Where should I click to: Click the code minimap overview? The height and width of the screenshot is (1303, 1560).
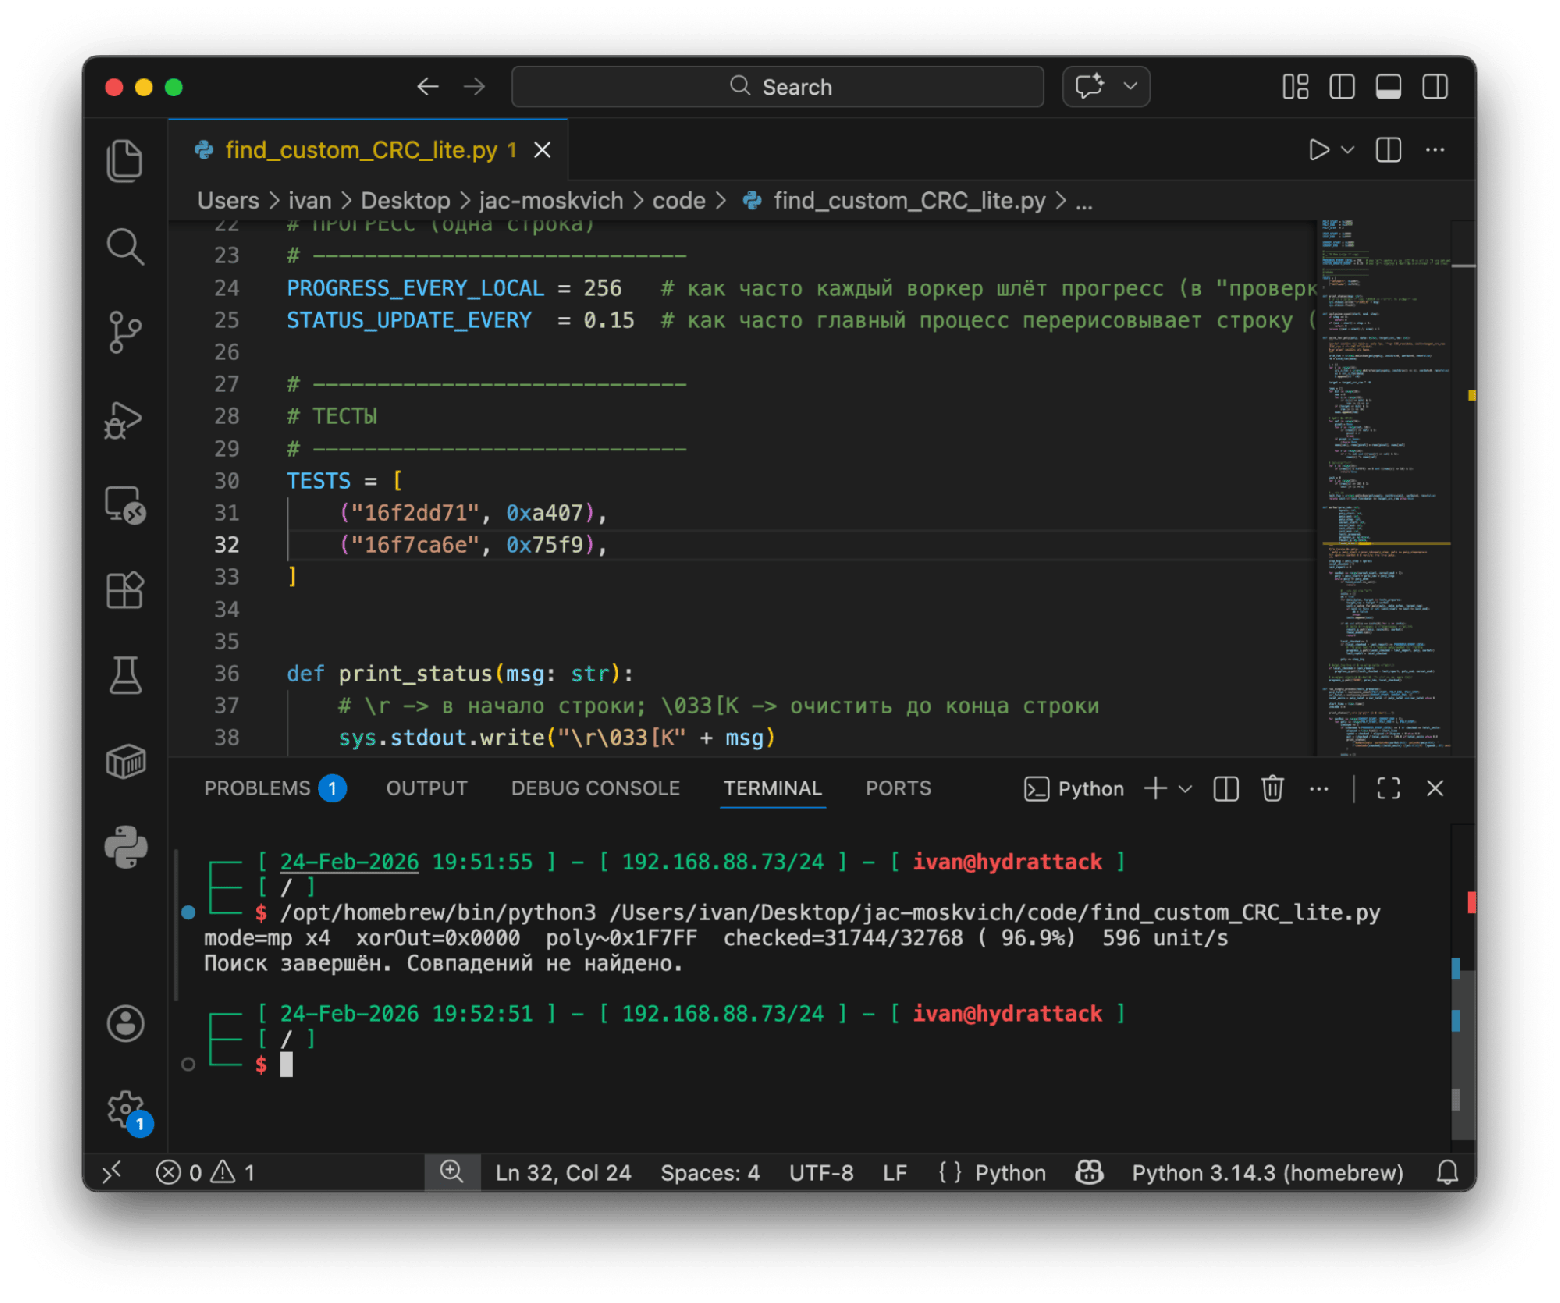(x=1383, y=480)
